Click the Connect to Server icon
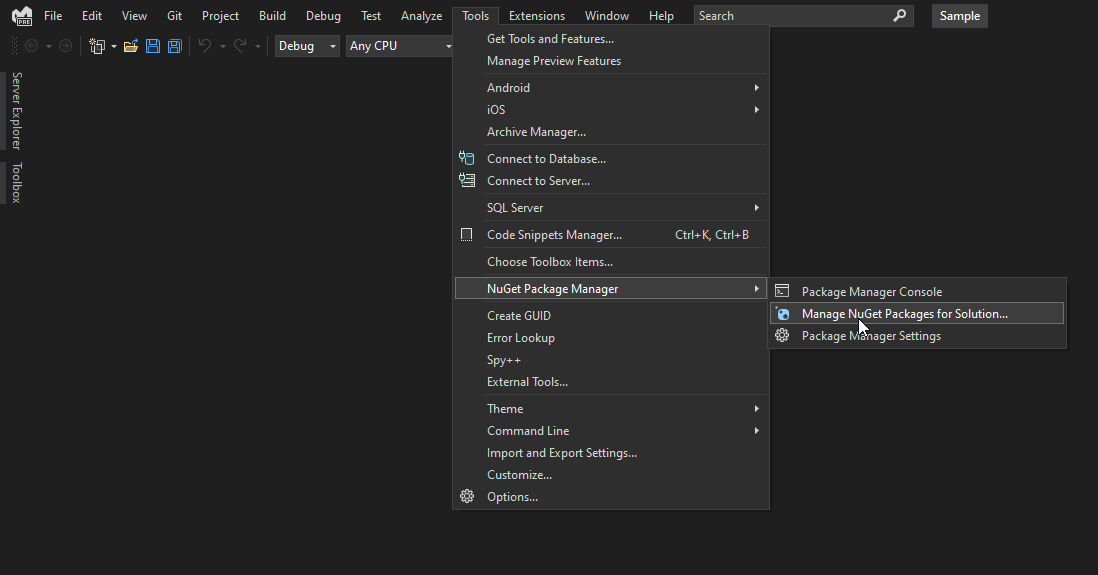 [466, 180]
